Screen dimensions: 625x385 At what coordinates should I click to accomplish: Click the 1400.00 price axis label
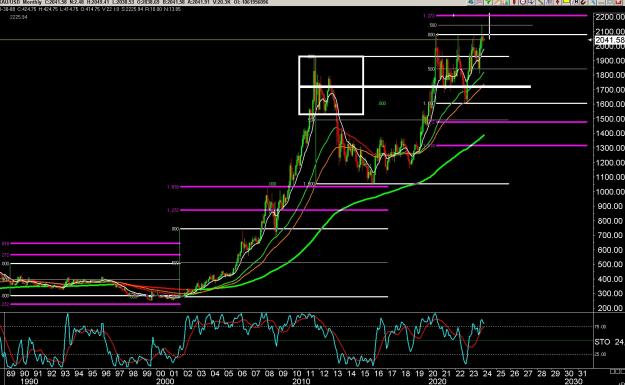point(609,133)
